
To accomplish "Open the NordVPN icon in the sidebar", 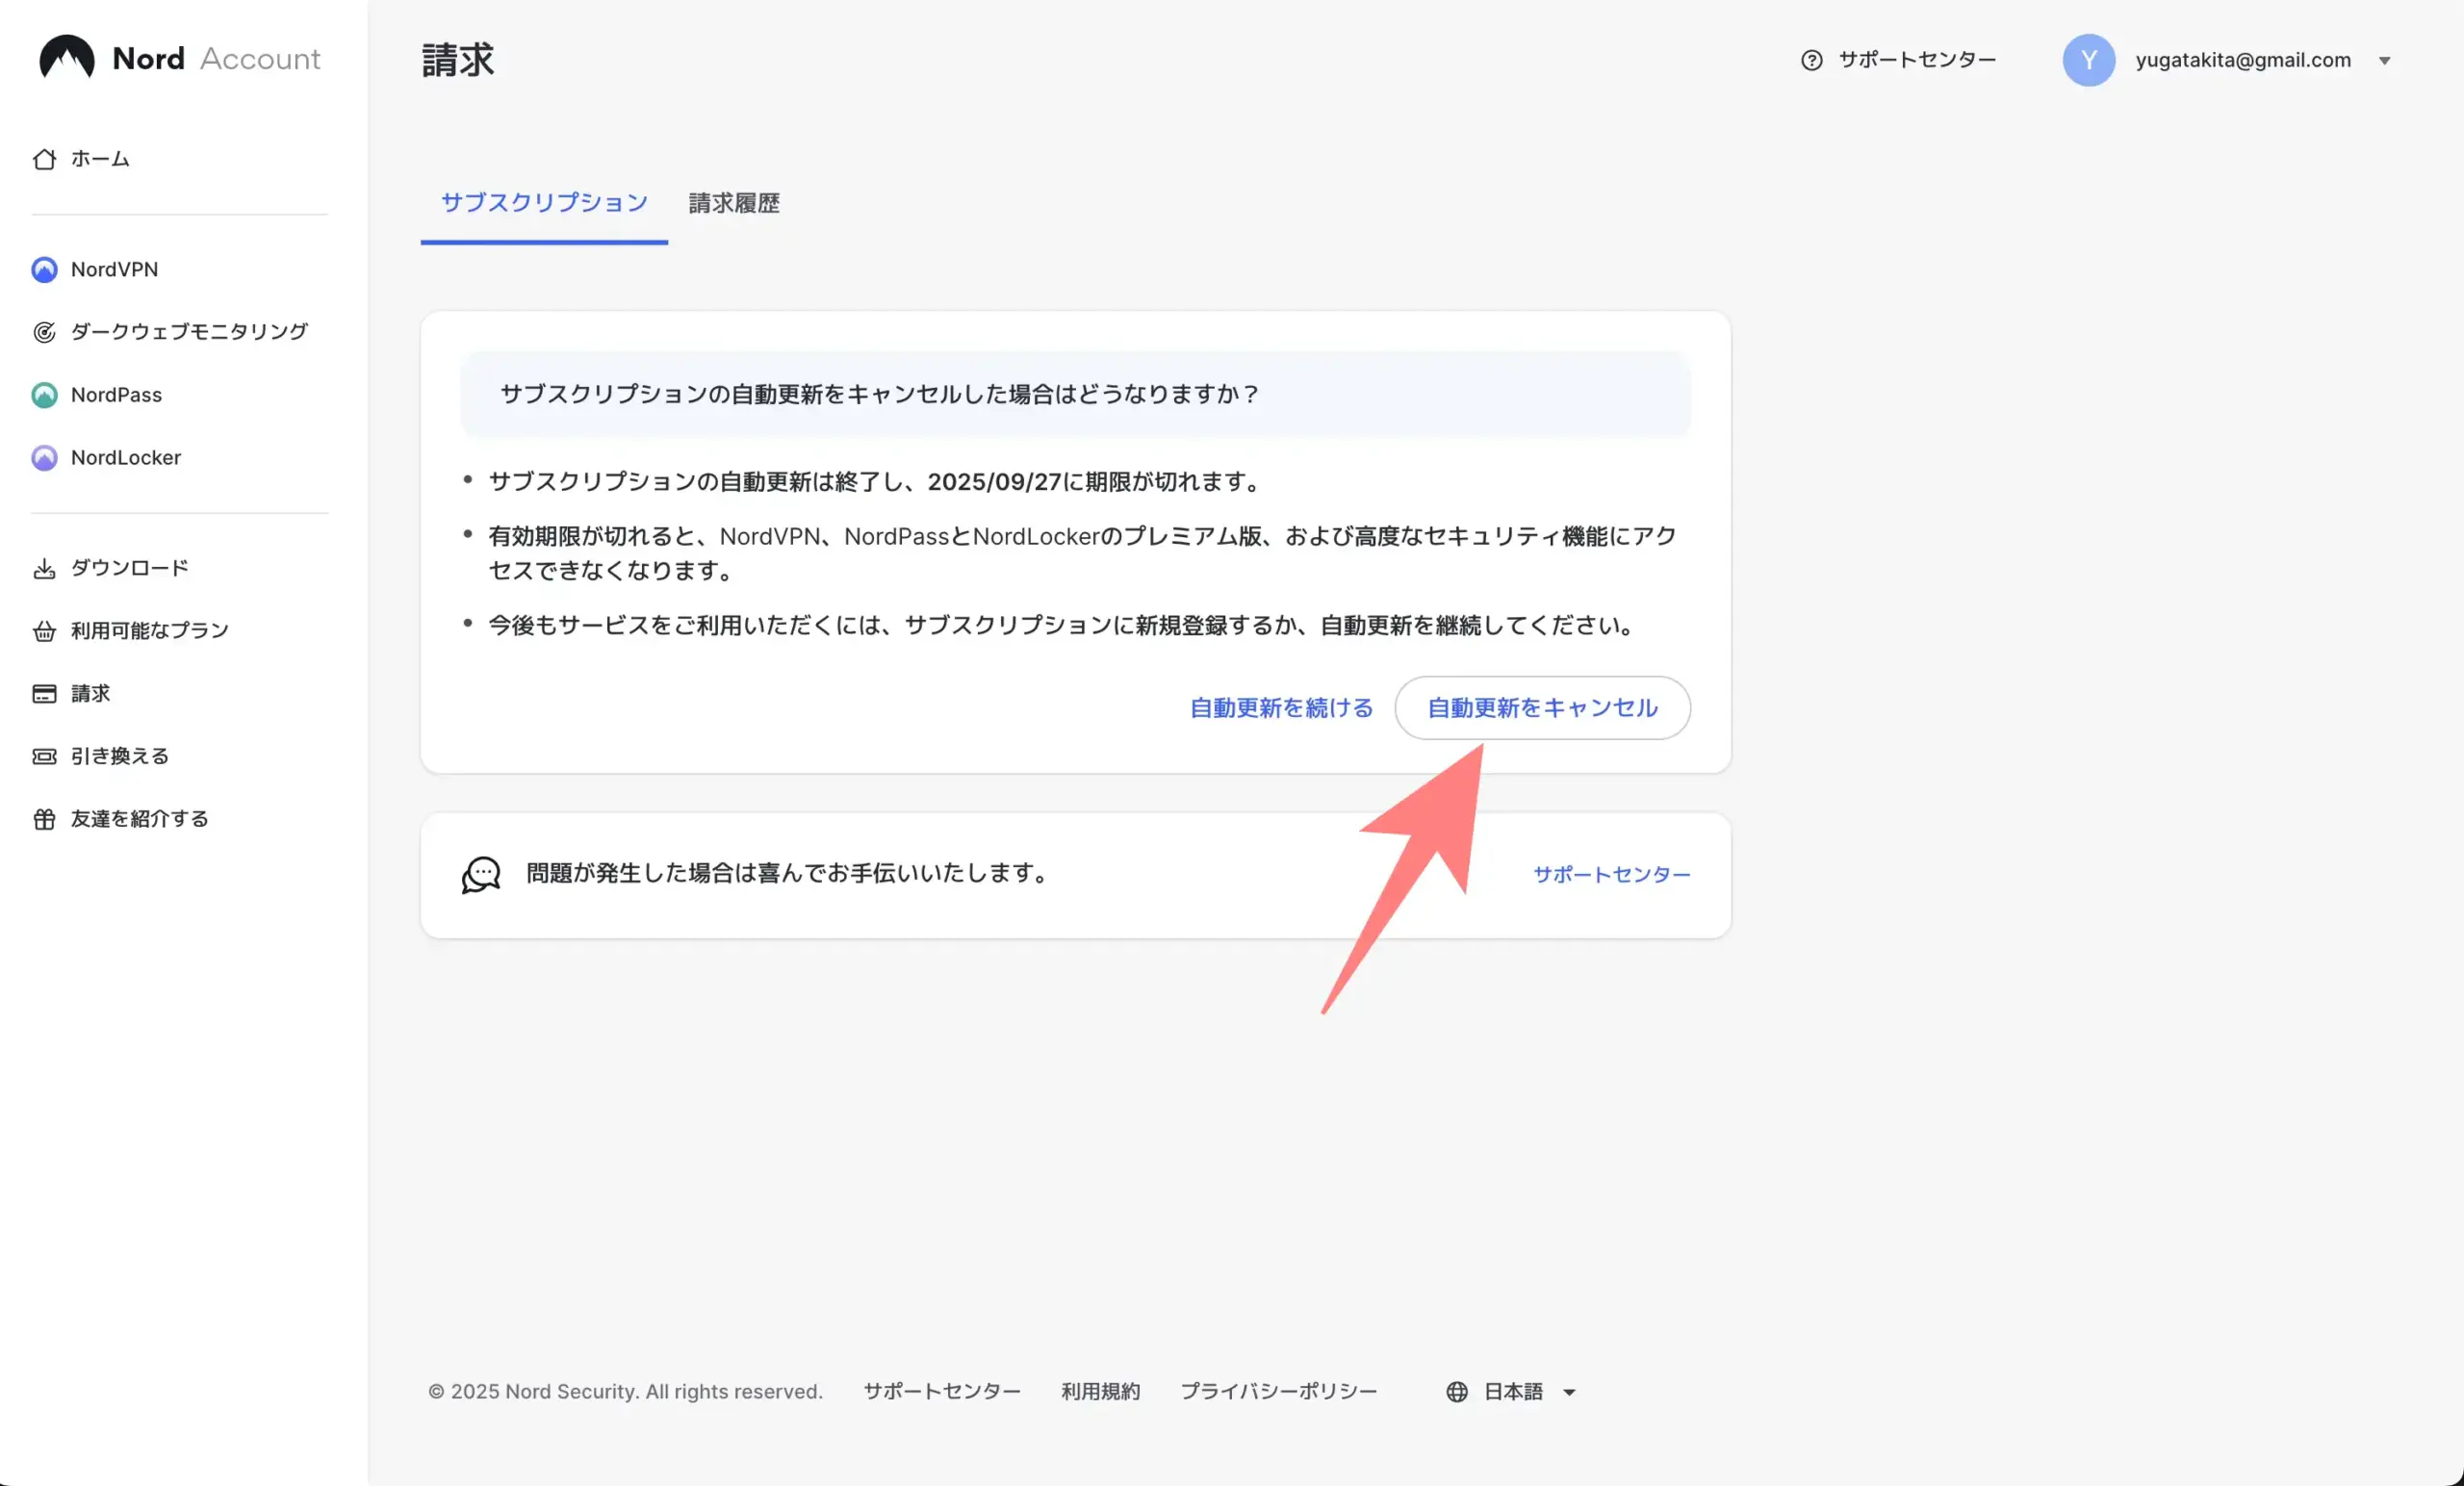I will (44, 270).
